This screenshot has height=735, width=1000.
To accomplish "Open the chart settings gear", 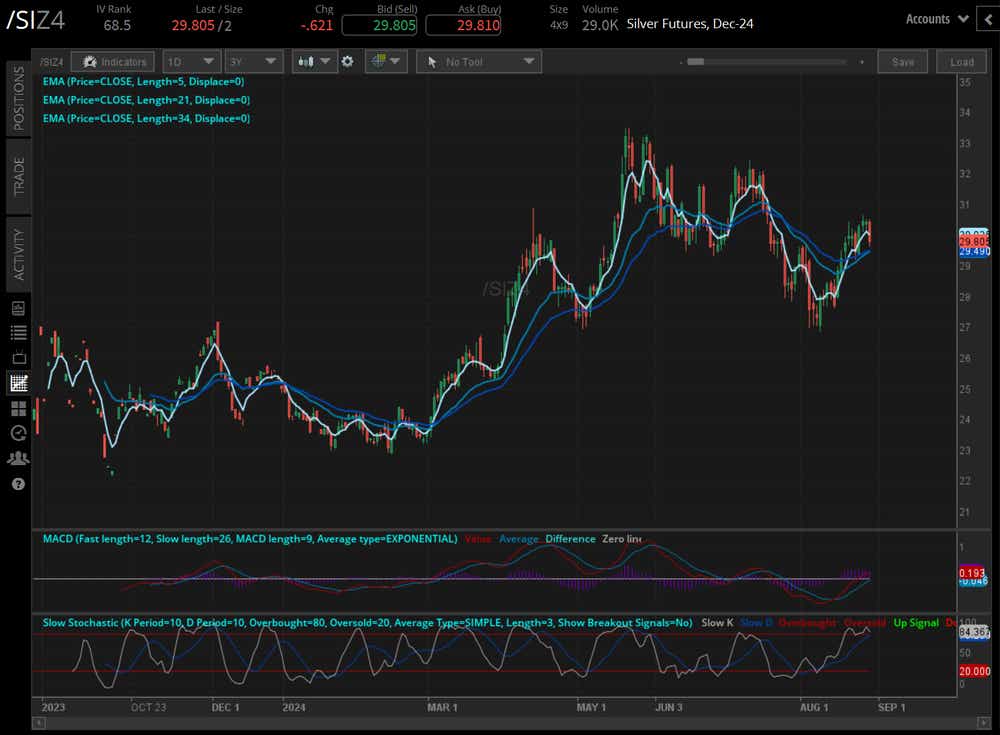I will click(x=348, y=61).
